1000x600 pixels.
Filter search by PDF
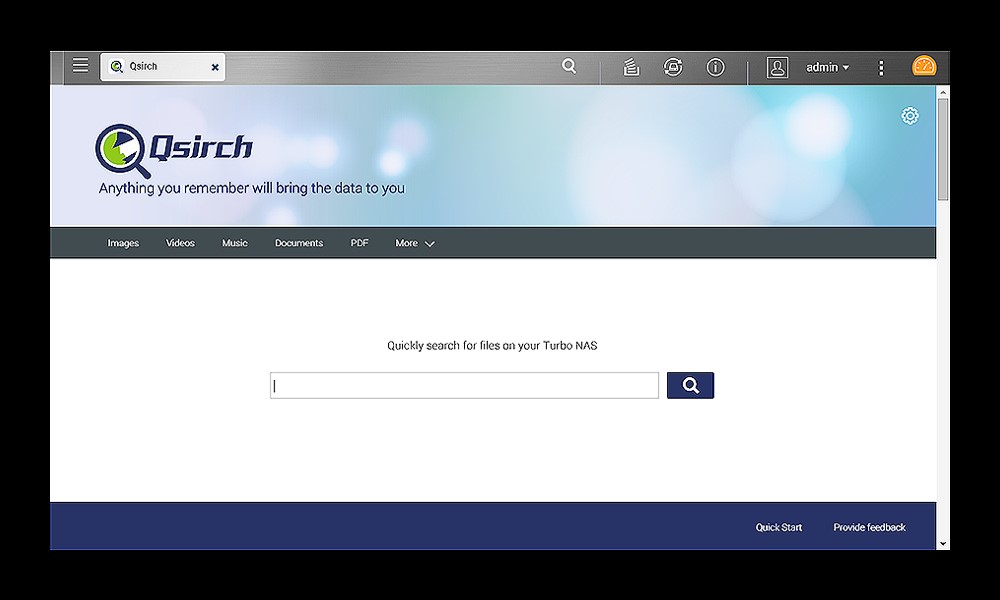click(359, 243)
